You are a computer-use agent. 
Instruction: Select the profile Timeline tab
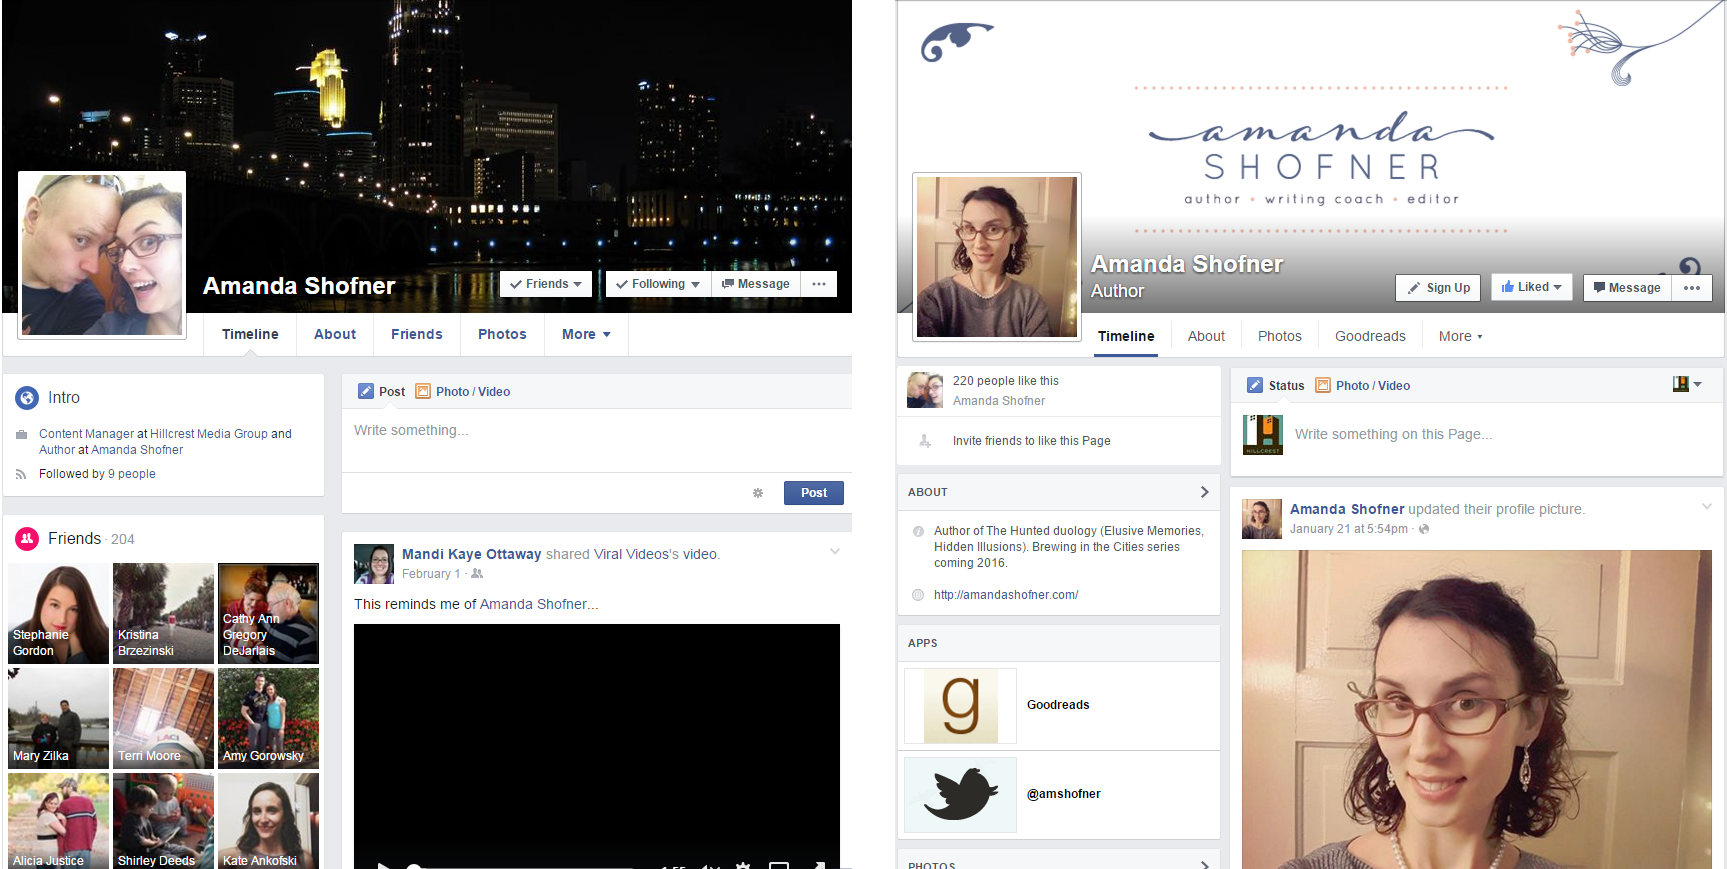coord(250,335)
